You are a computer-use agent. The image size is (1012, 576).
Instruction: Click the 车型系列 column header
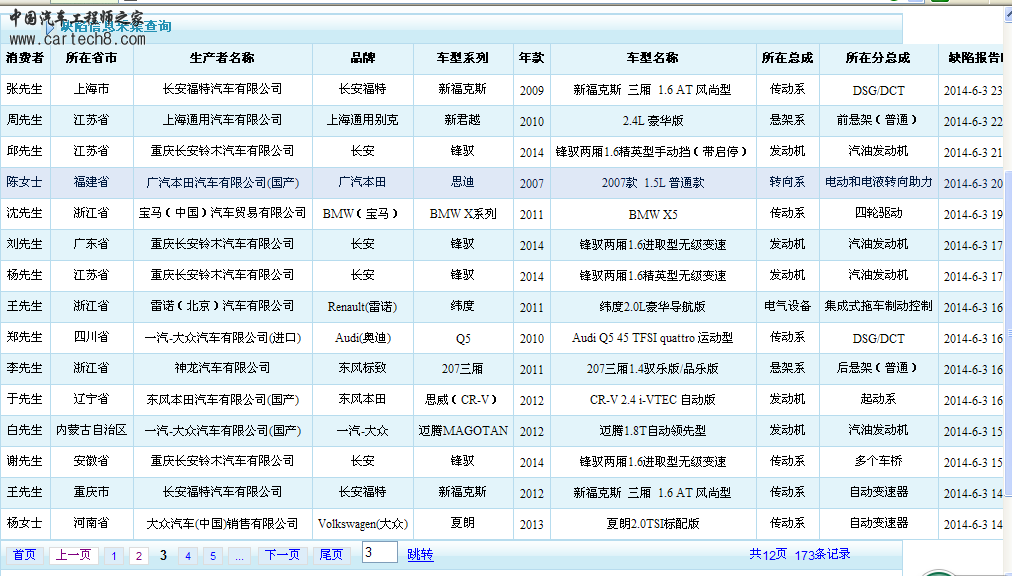pos(463,59)
